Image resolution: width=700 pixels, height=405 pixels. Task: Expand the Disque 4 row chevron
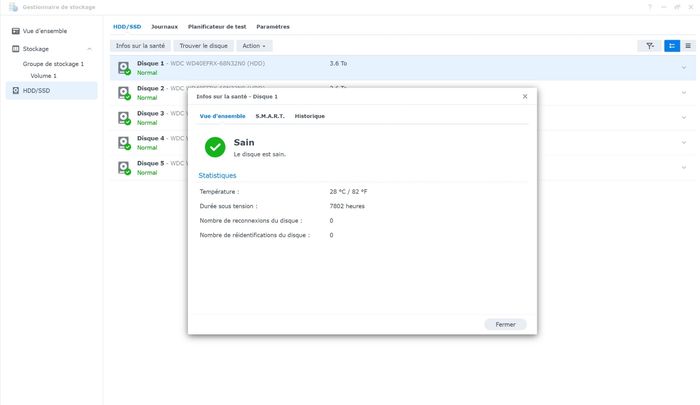click(x=683, y=143)
